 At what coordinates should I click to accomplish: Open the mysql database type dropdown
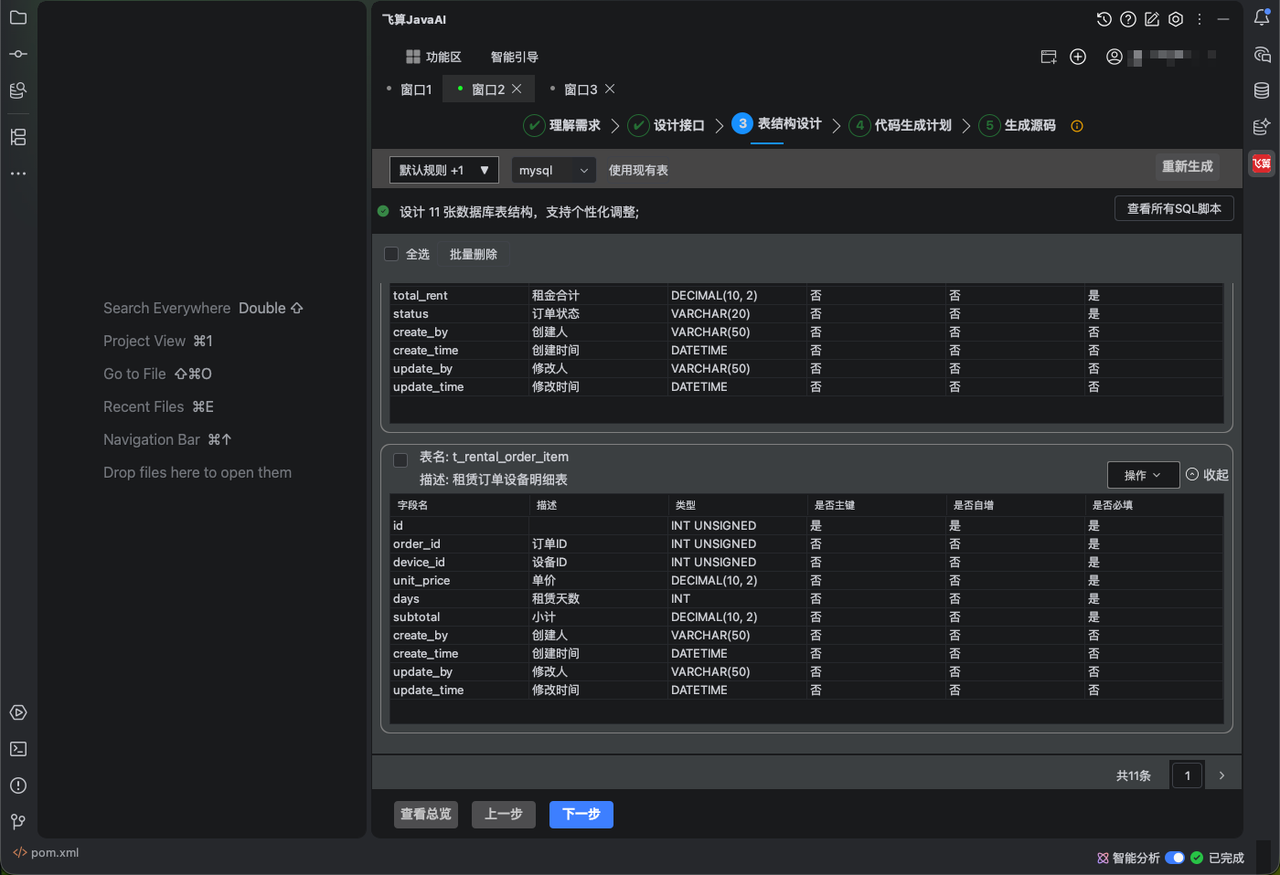[x=554, y=170]
